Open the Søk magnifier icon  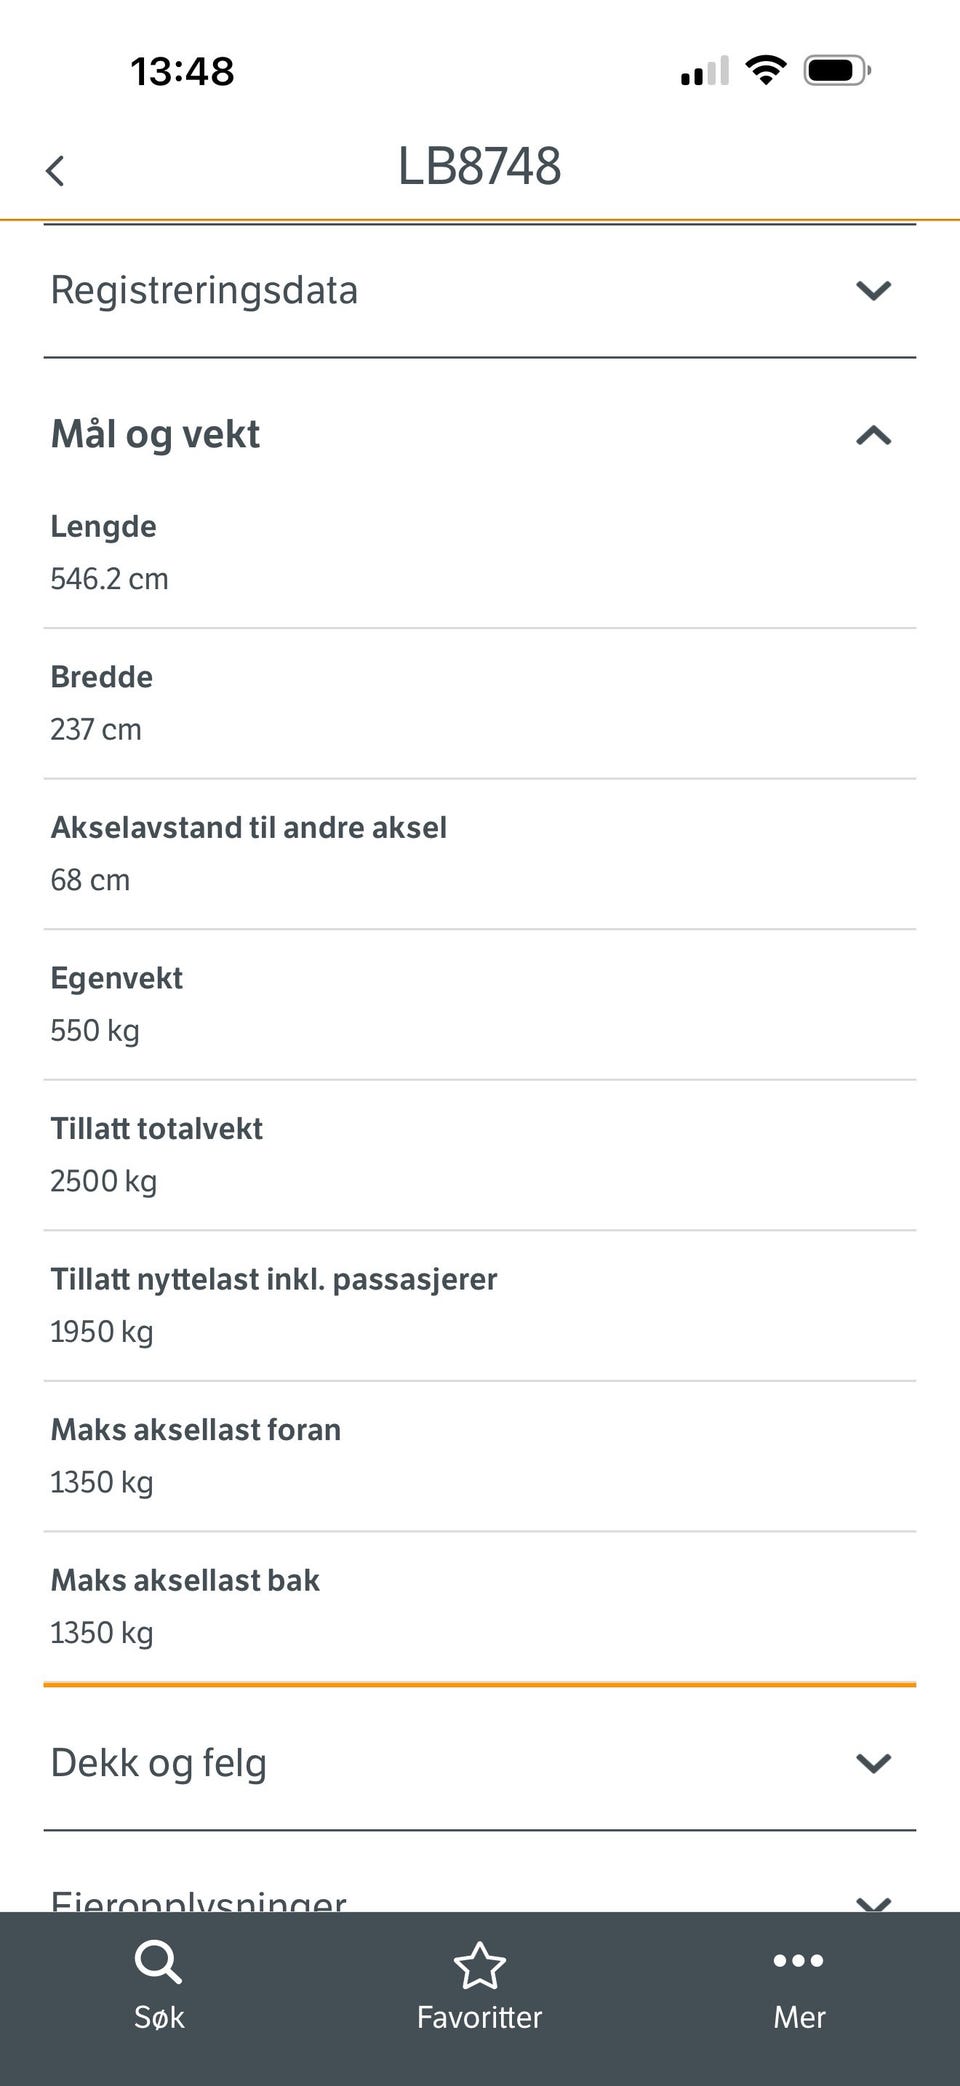tap(159, 1963)
